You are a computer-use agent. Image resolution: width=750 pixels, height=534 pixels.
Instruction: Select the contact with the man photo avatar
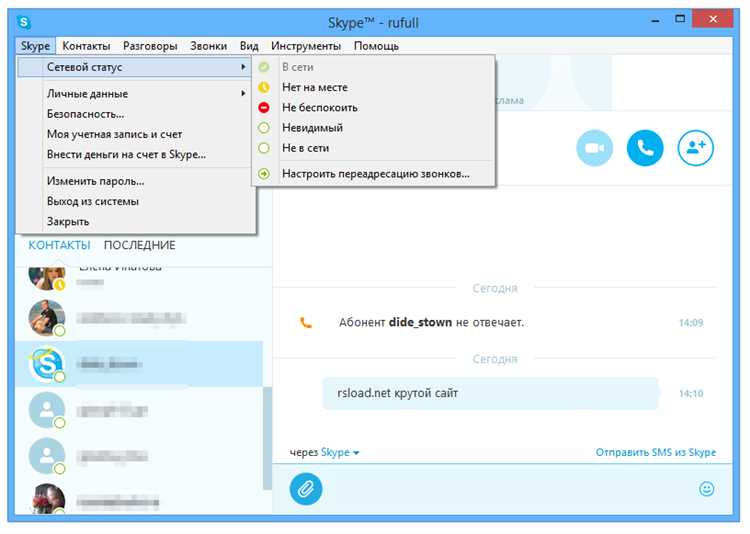139,318
